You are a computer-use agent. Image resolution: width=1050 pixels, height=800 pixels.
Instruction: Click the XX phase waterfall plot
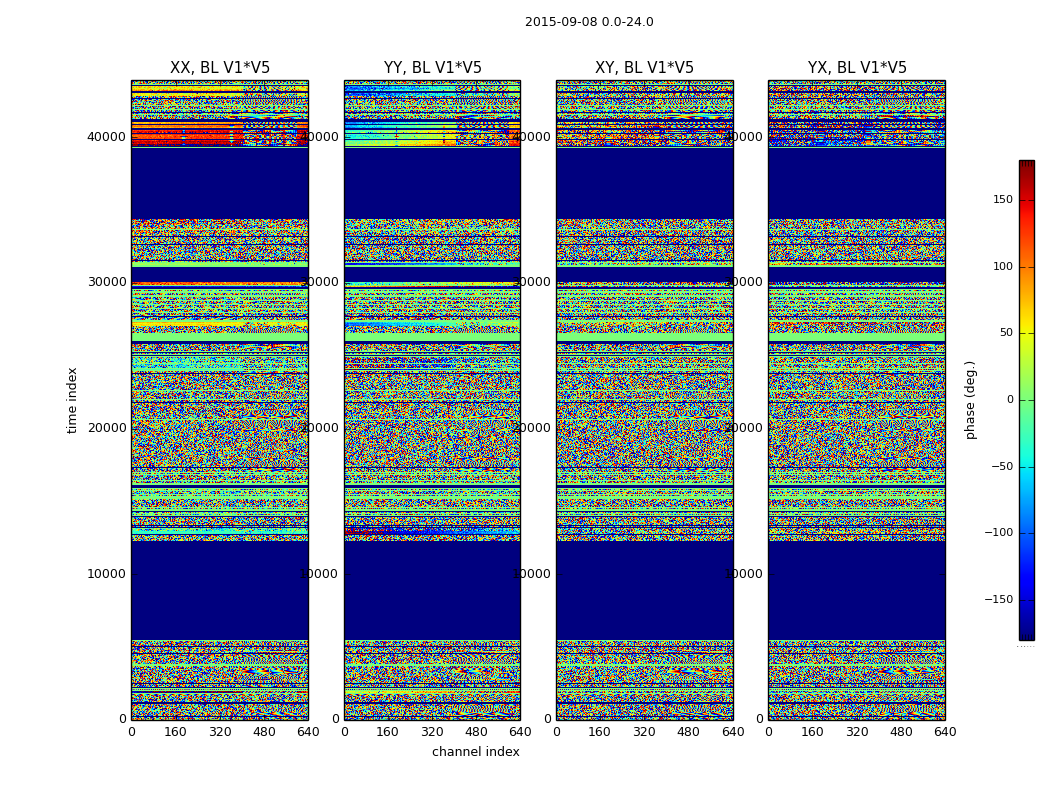[220, 400]
